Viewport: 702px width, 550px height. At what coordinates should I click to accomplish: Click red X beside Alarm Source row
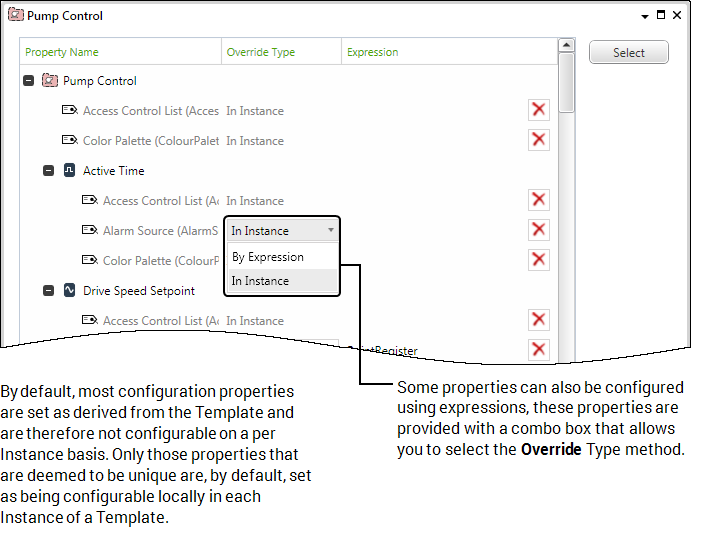point(539,230)
